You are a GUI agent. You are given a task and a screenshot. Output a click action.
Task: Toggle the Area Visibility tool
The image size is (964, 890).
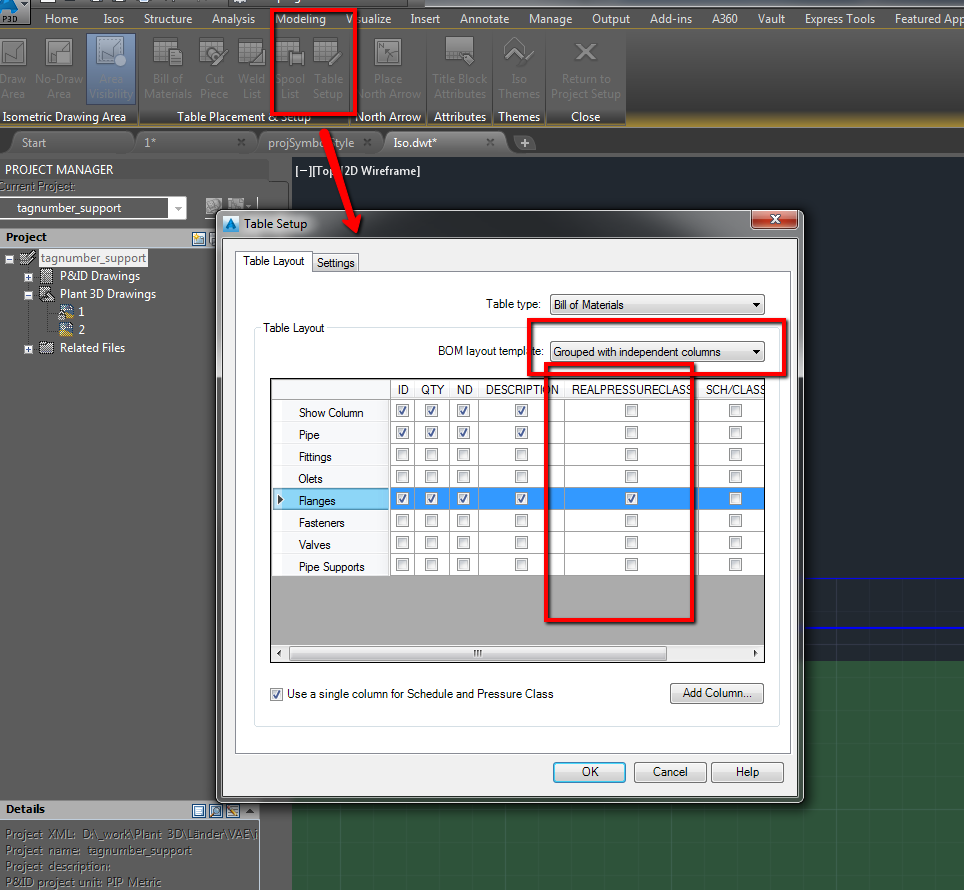(x=110, y=68)
